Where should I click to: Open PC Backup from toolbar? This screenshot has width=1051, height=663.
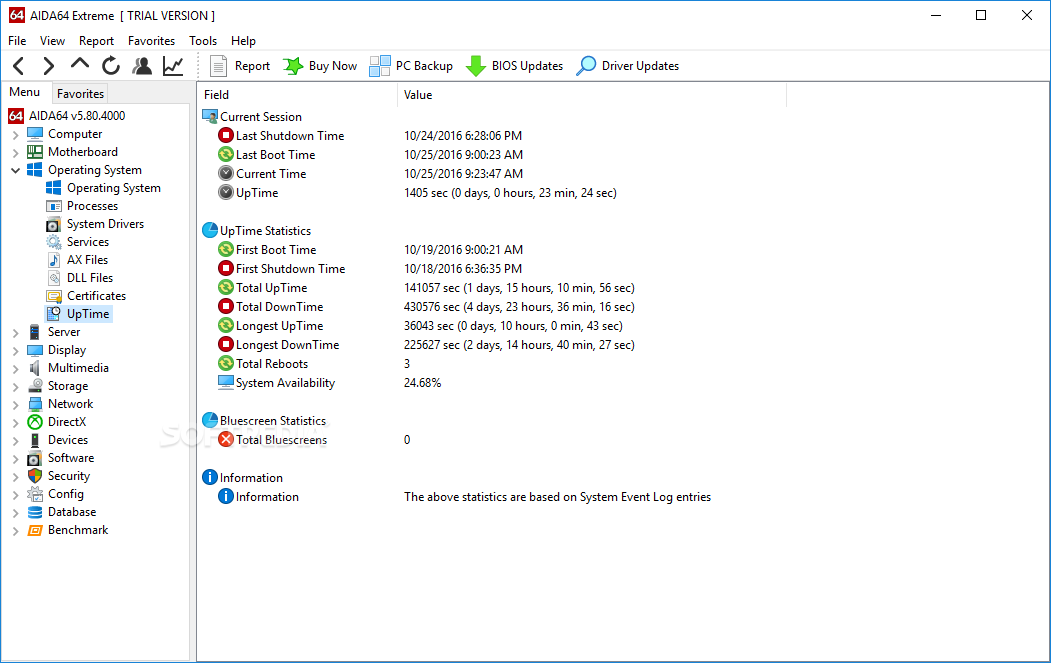click(x=411, y=66)
